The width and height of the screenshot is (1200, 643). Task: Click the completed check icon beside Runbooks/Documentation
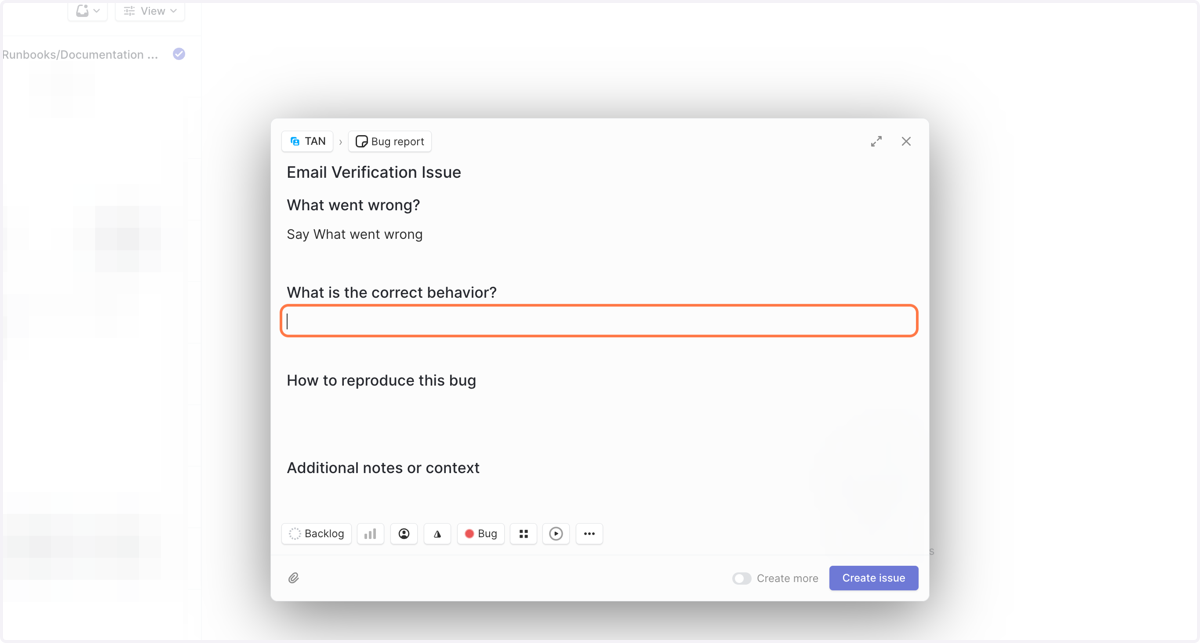[x=179, y=54]
